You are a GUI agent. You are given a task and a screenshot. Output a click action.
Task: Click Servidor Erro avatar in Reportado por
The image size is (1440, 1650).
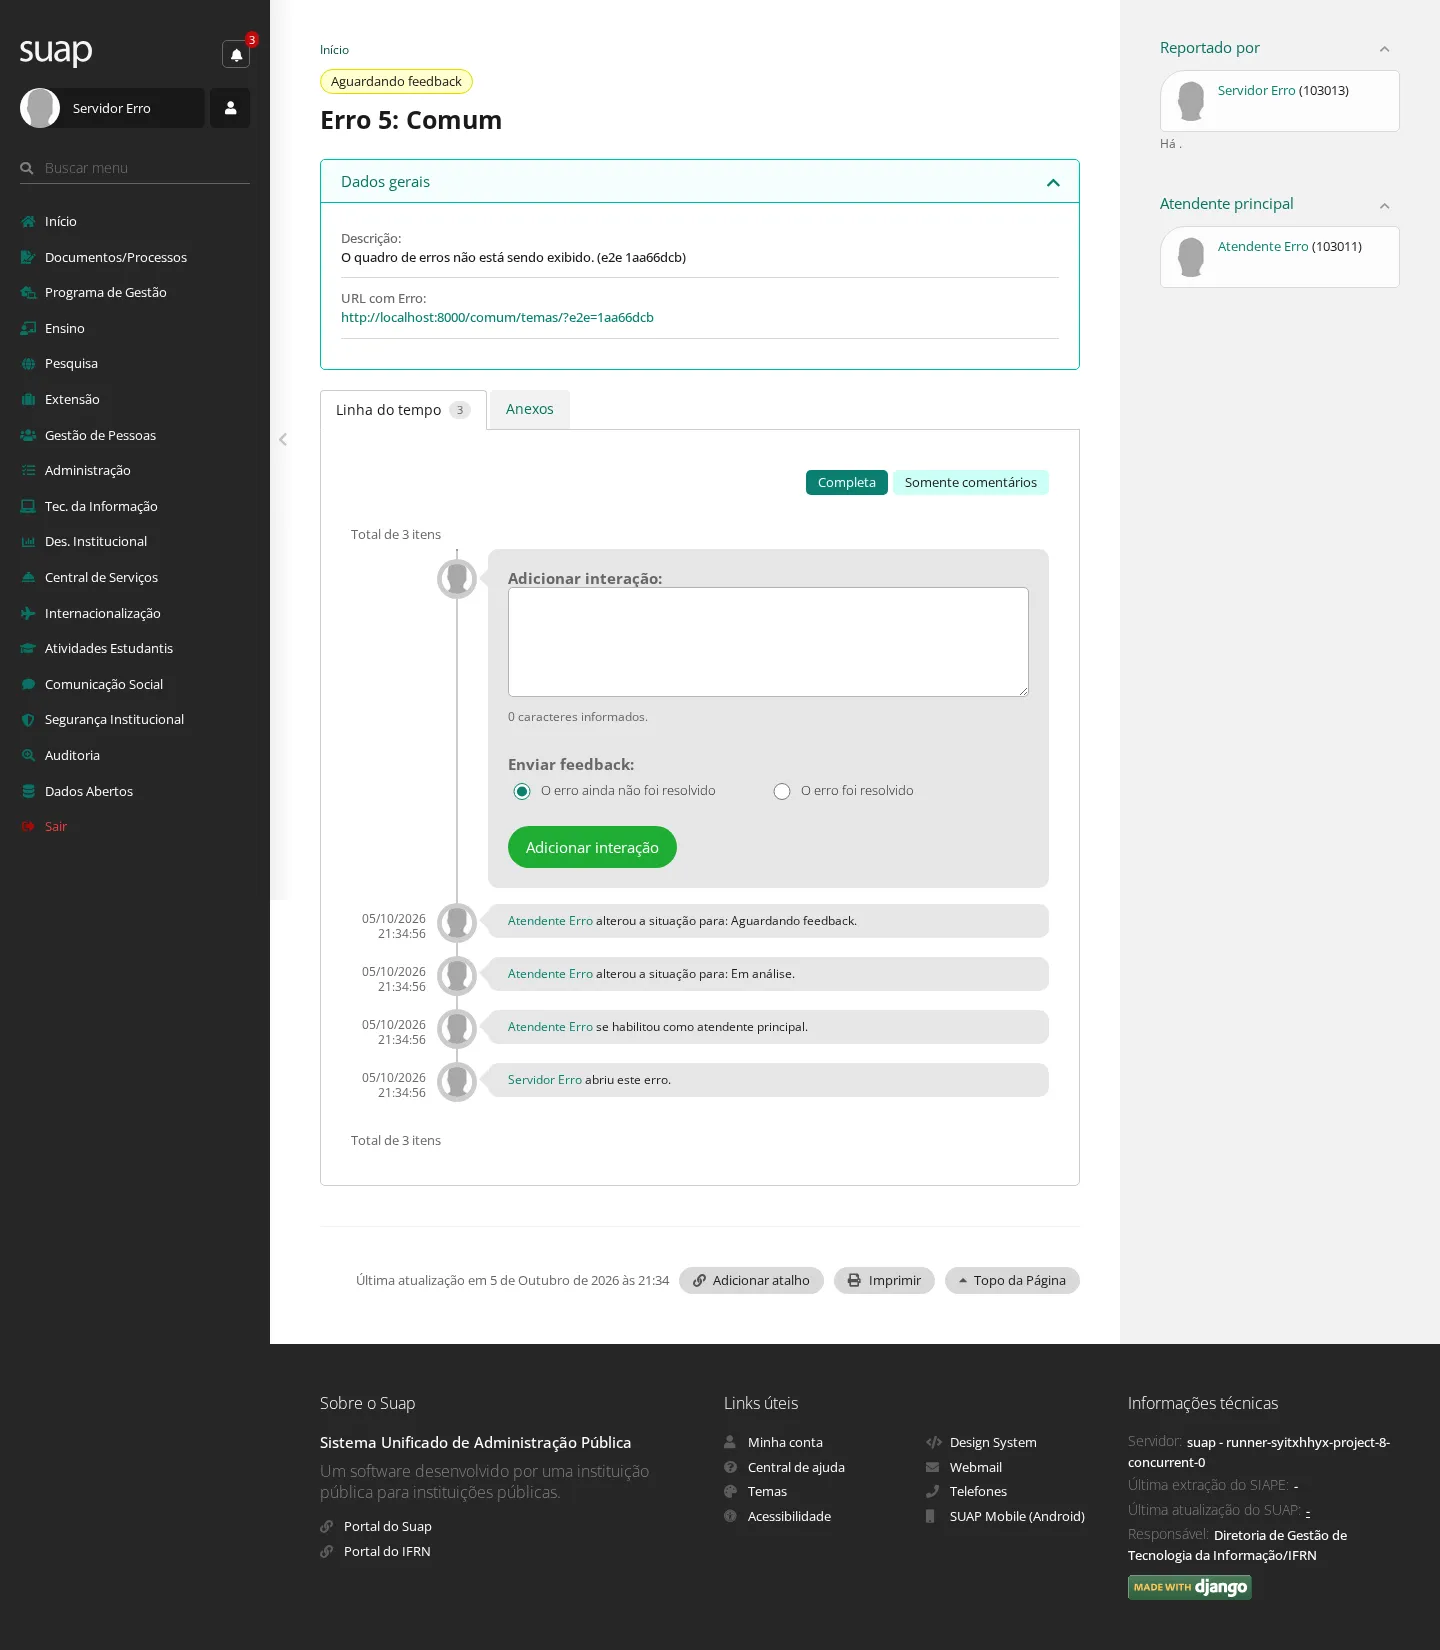pos(1191,101)
